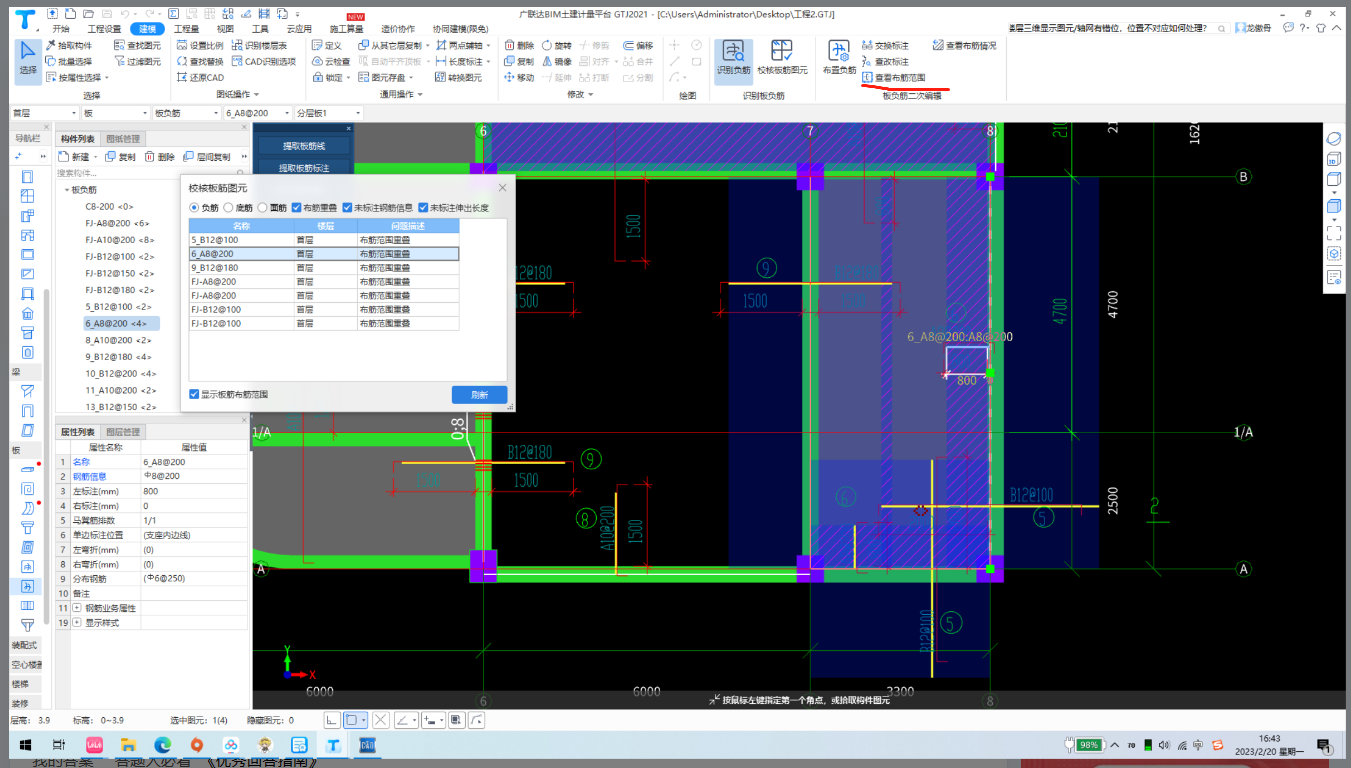This screenshot has width=1351, height=768.
Task: Uncheck the 布筋重叠 checkbox
Action: (297, 207)
